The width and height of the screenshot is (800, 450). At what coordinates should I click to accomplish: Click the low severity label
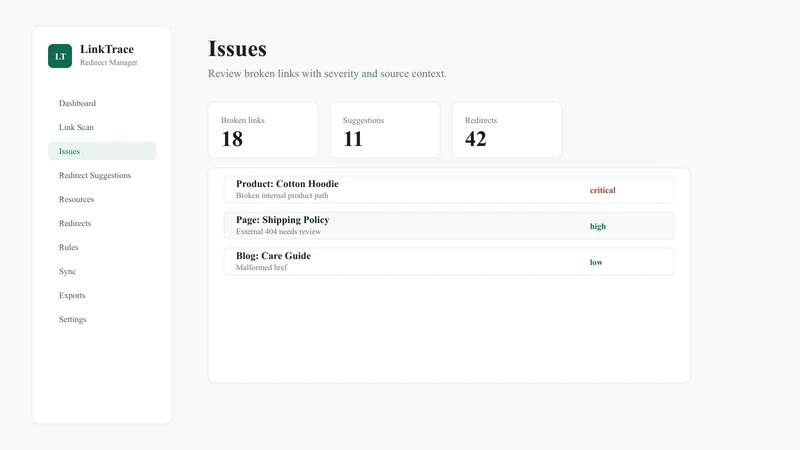pyautogui.click(x=596, y=262)
